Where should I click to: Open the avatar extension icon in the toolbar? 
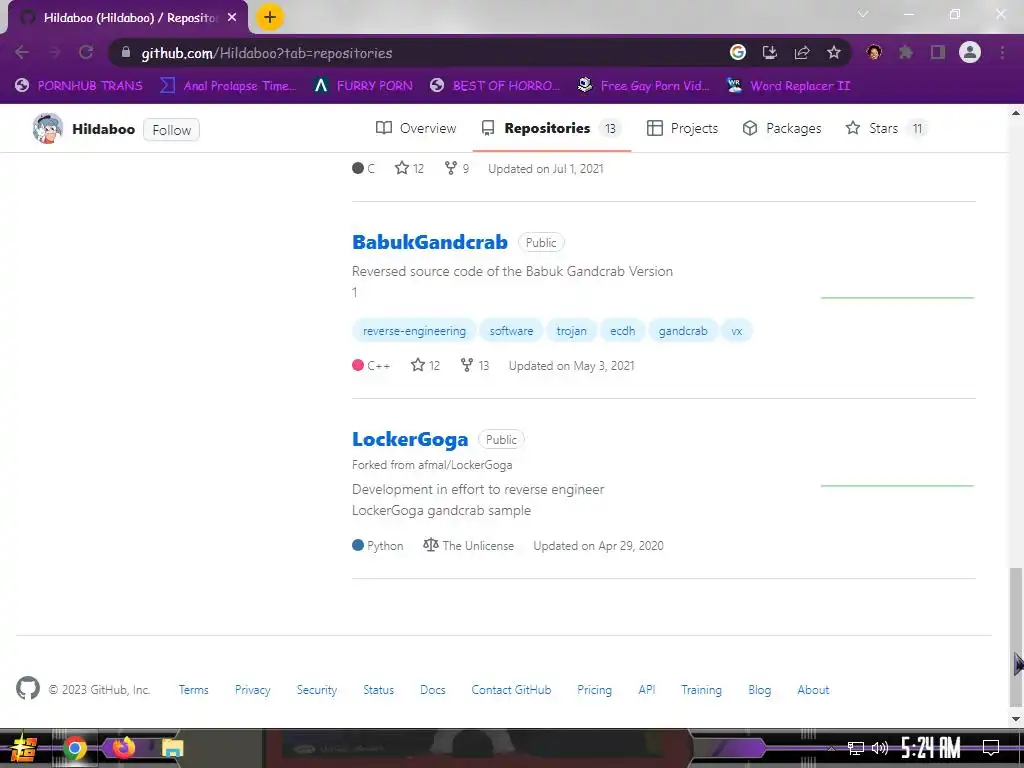(x=874, y=52)
